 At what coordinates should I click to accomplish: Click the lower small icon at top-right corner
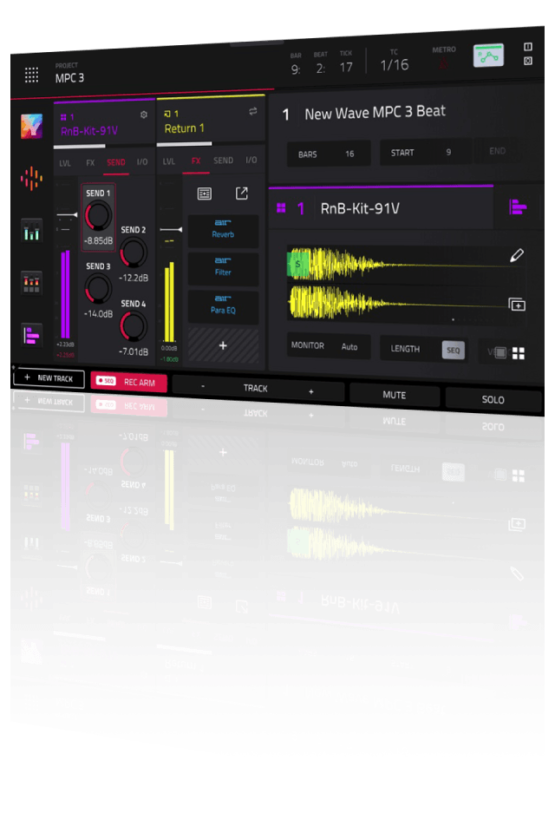pos(528,61)
